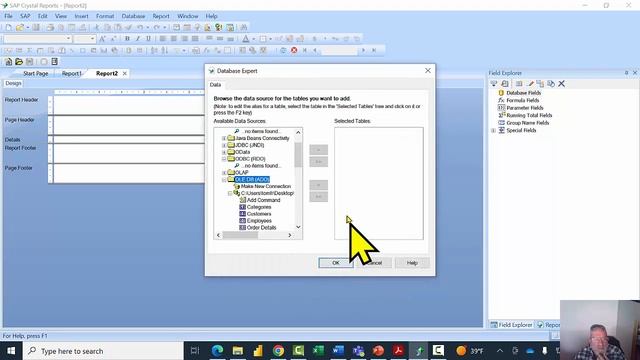Open the Font size dropdown
Screen dimensions: 640x360
(93, 39)
